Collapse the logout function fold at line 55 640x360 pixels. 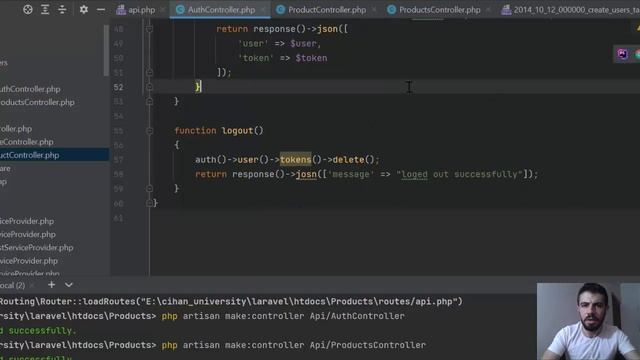149,131
